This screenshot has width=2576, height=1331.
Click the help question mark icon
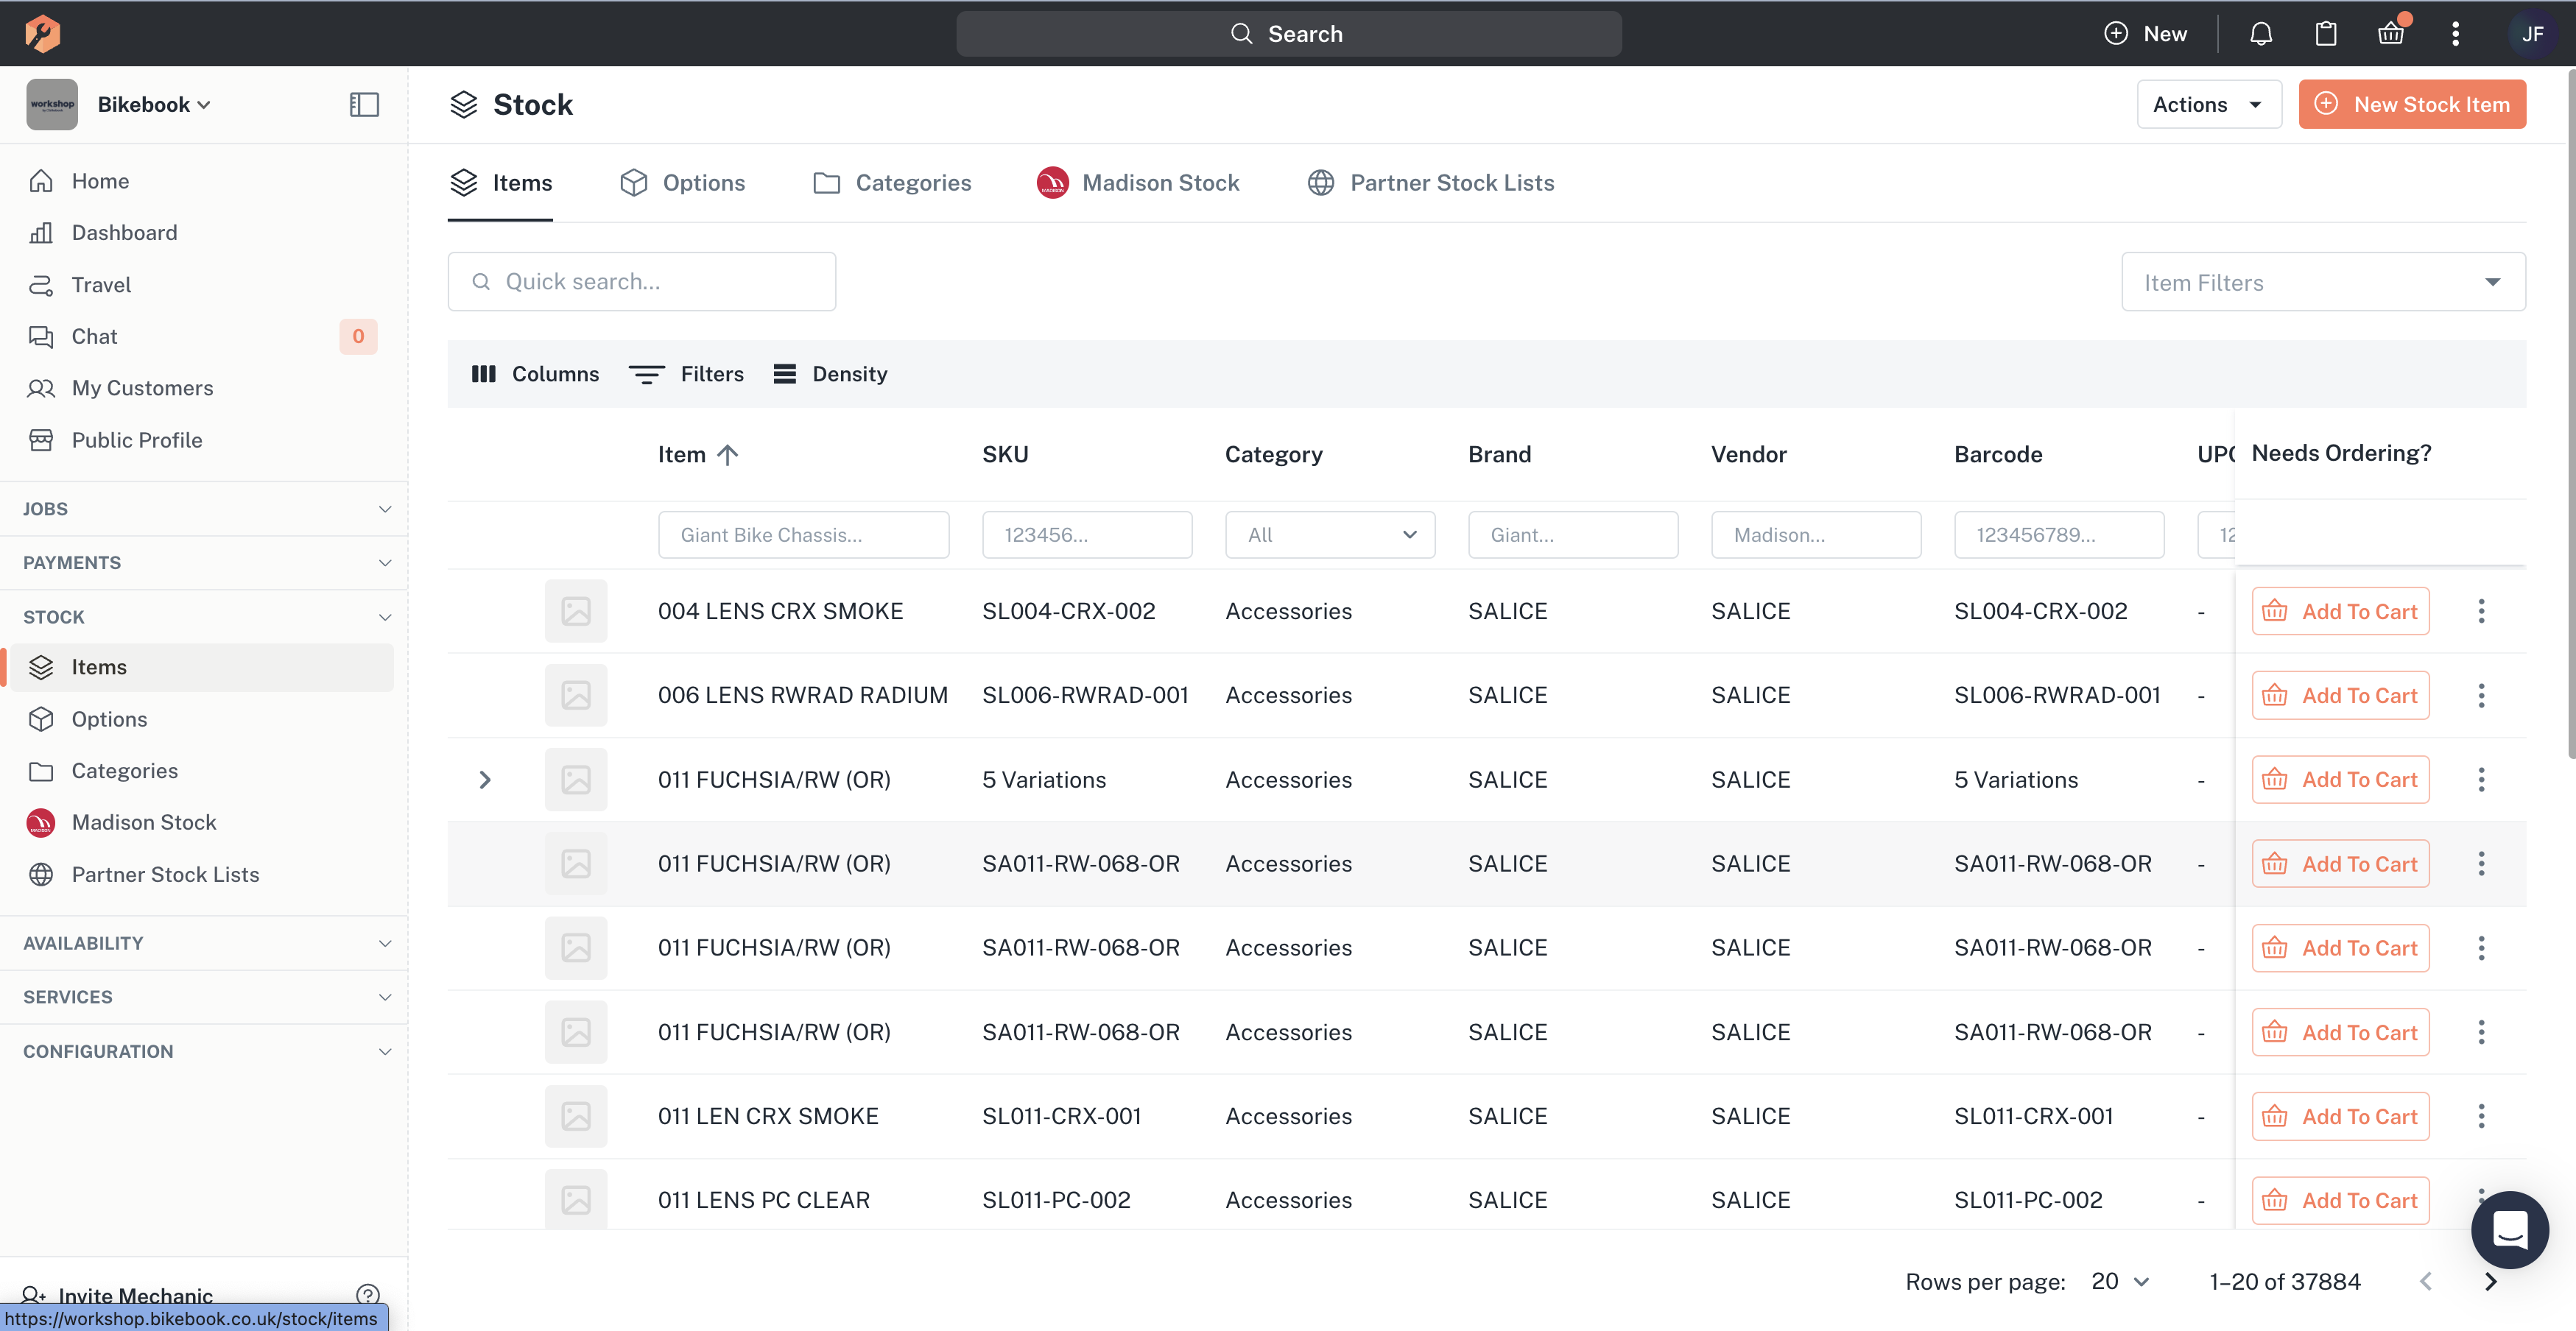coord(368,1295)
